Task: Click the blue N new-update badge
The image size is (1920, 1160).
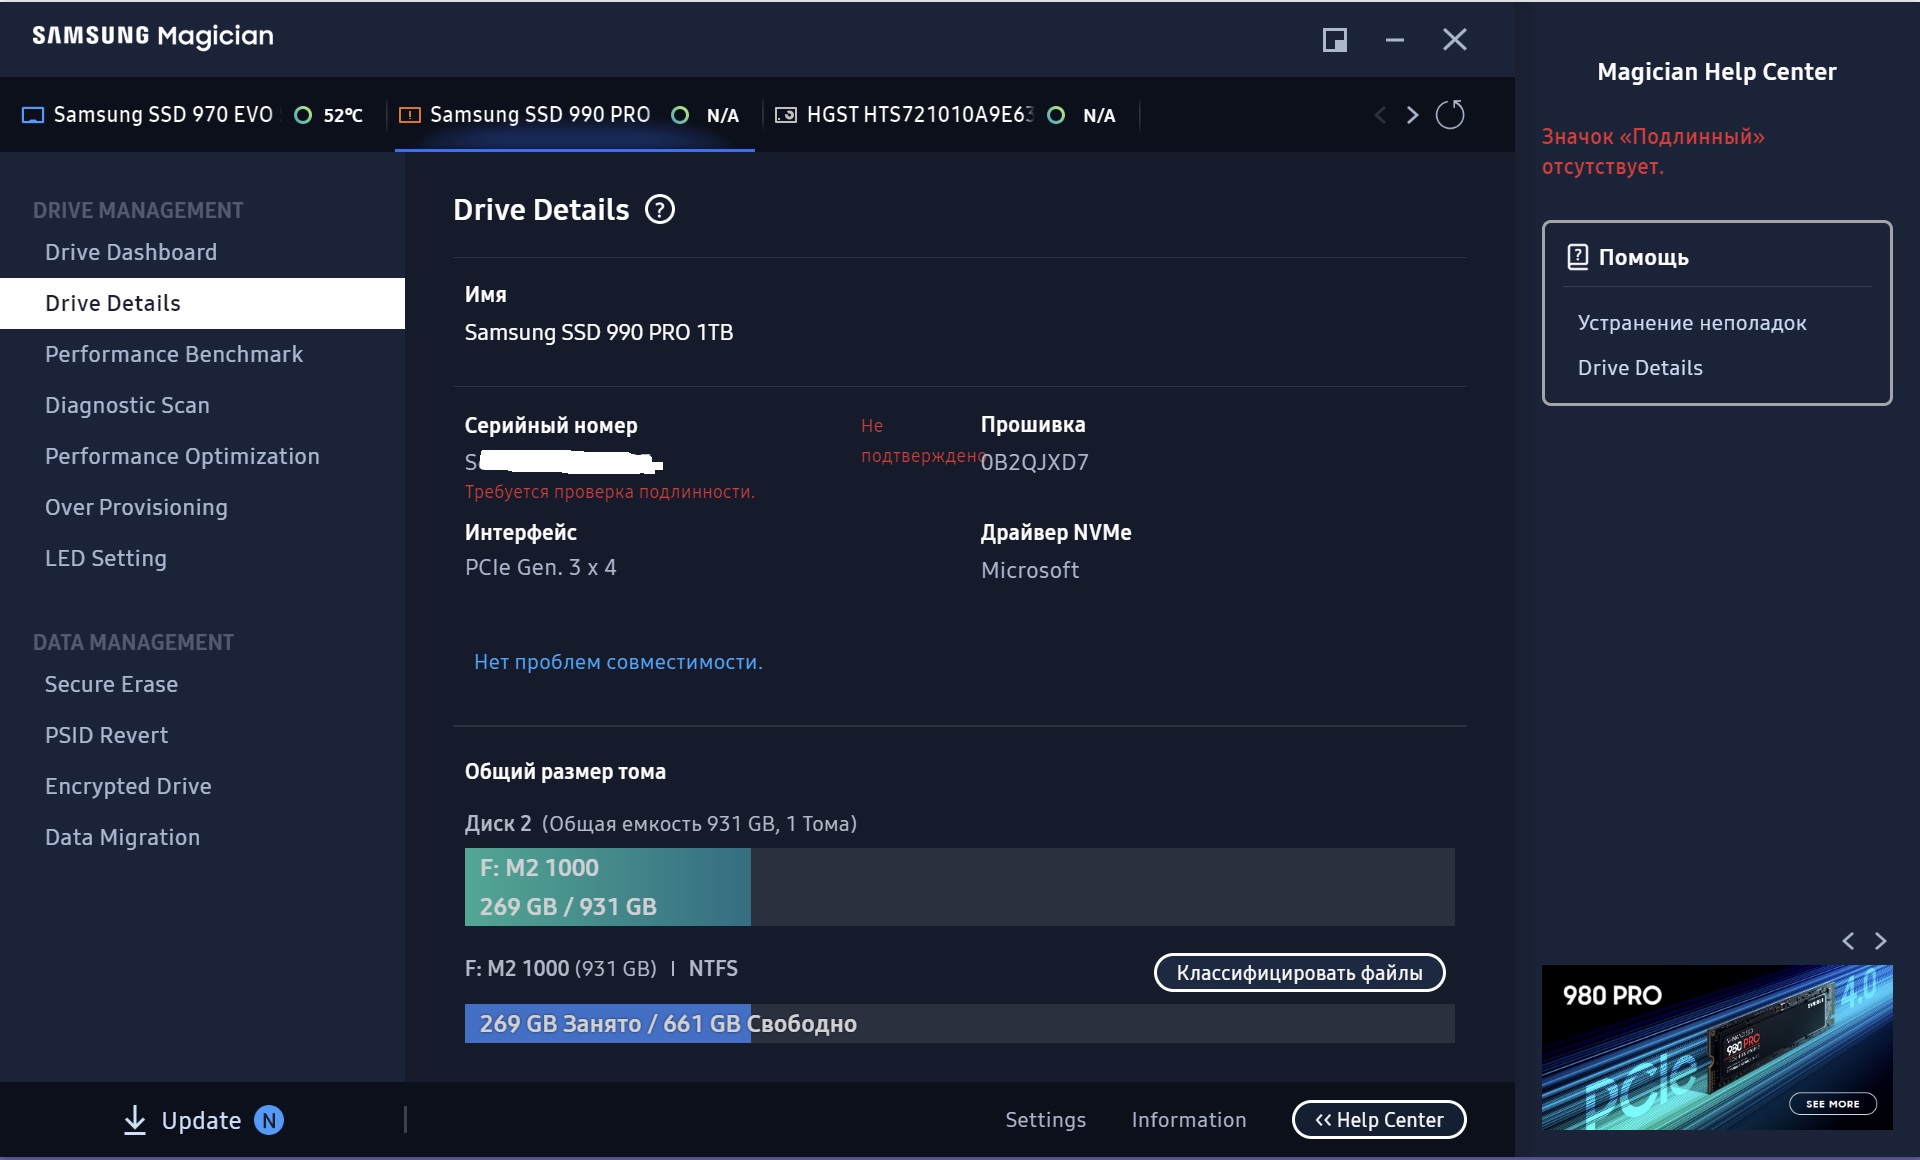Action: pyautogui.click(x=268, y=1120)
